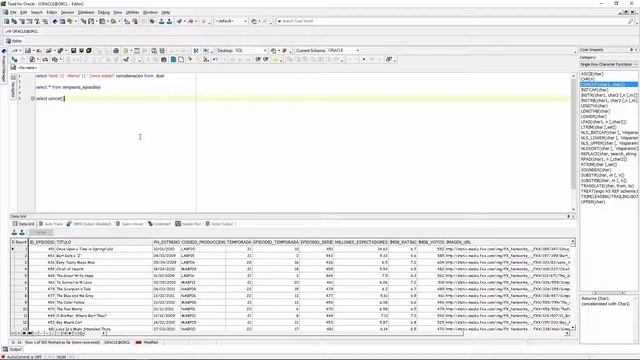Click the TITULO column header
Image resolution: width=640 pixels, height=360 pixels.
104,242
